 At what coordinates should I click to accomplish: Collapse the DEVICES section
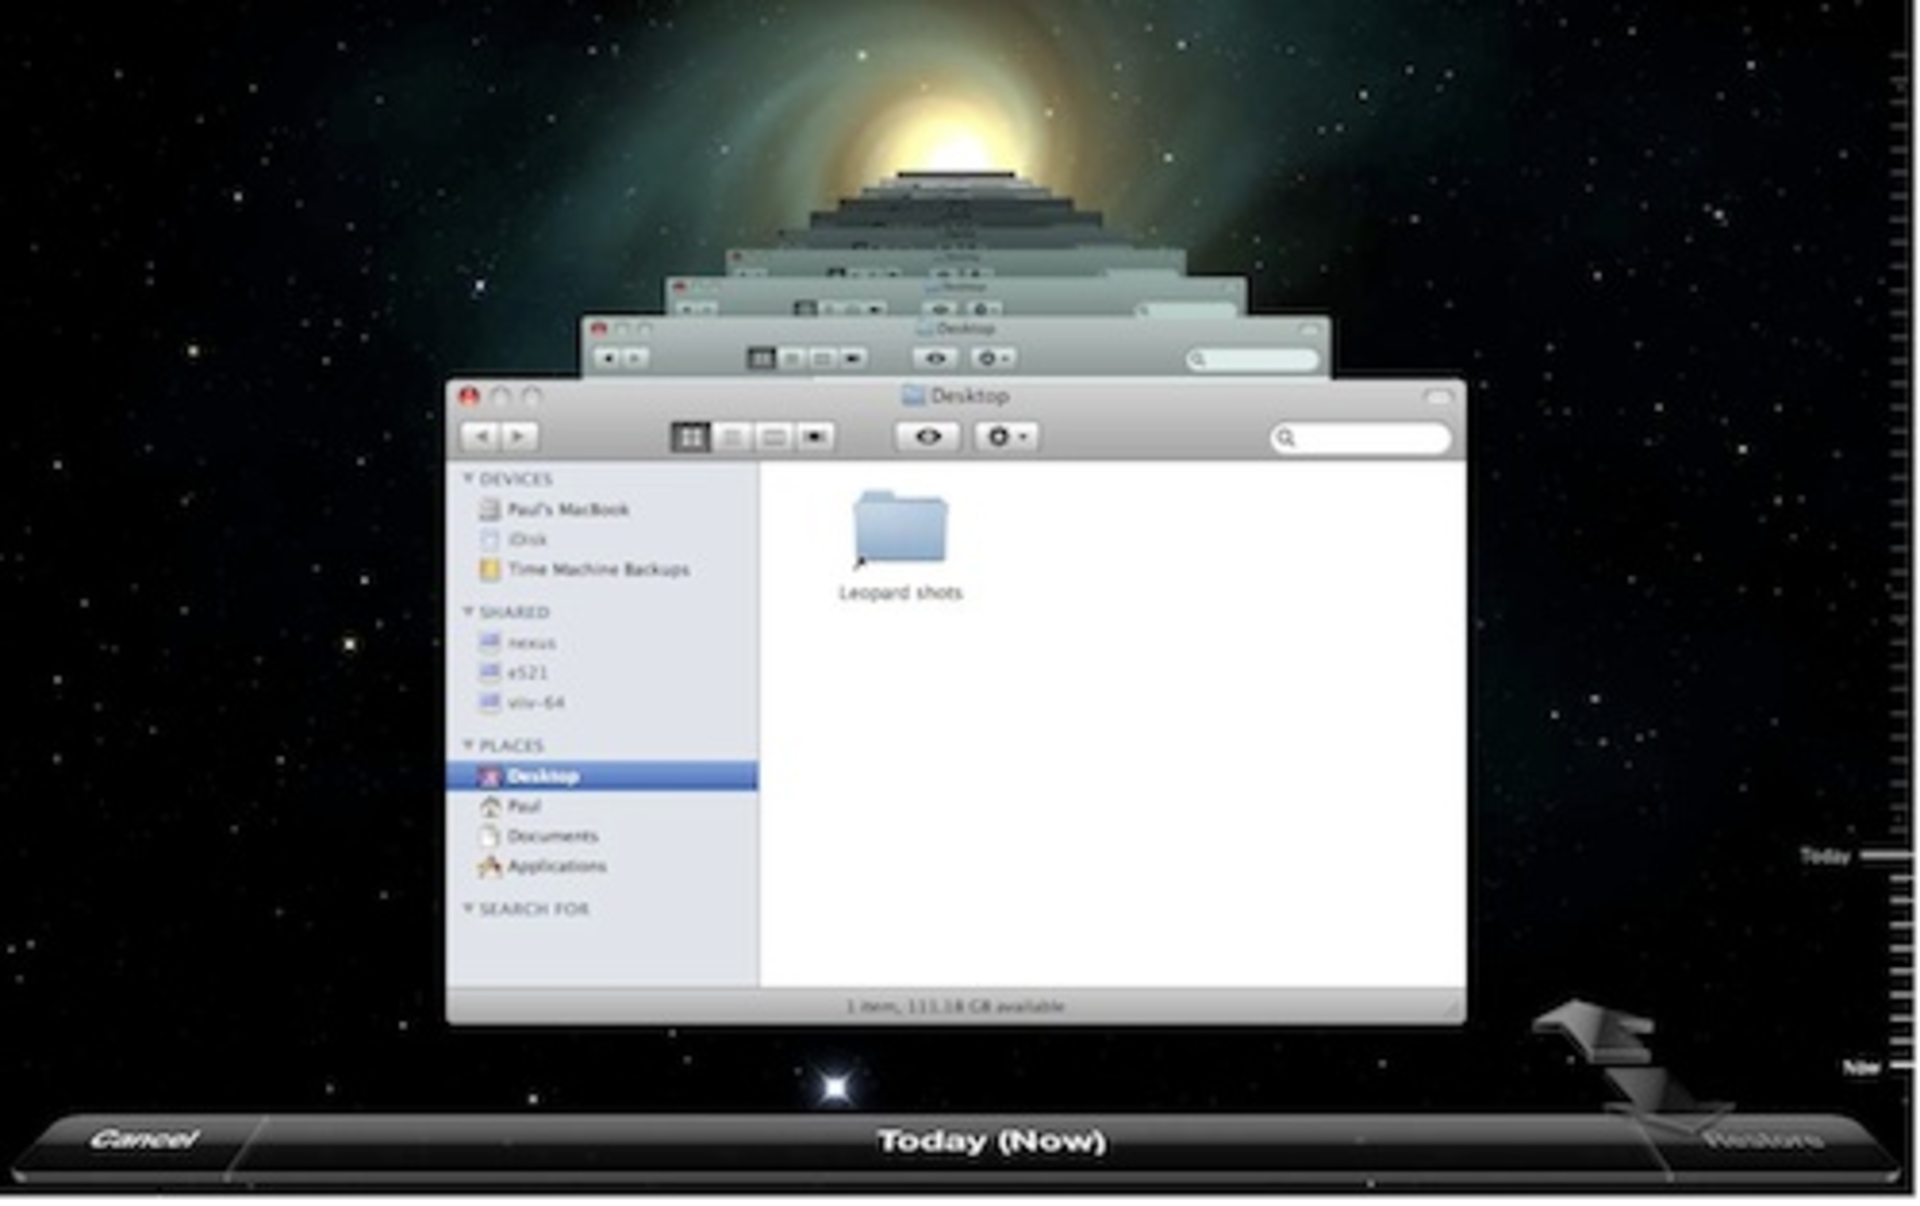pos(466,478)
